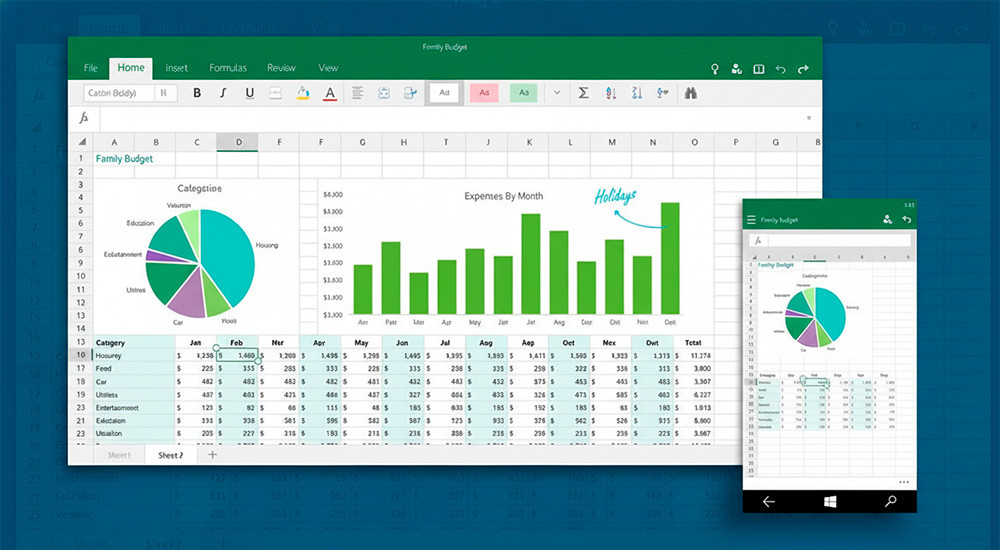The width and height of the screenshot is (1000, 550).
Task: Undo the last action in title bar
Action: point(780,69)
